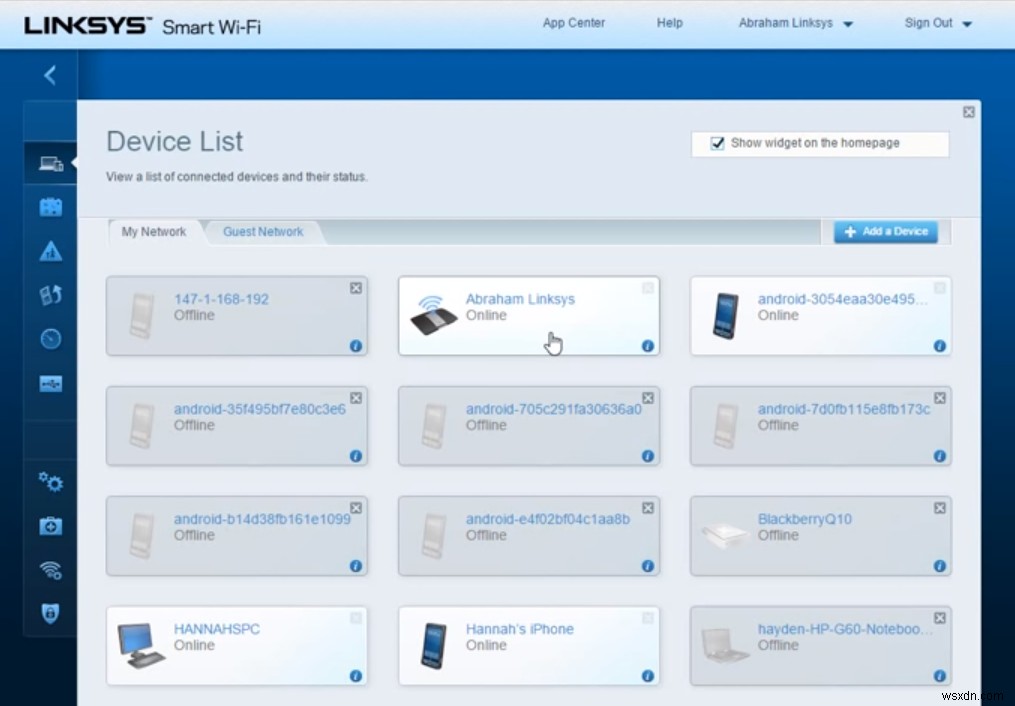Viewport: 1015px width, 706px height.
Task: Open USB external storage sidebar icon
Action: click(50, 384)
